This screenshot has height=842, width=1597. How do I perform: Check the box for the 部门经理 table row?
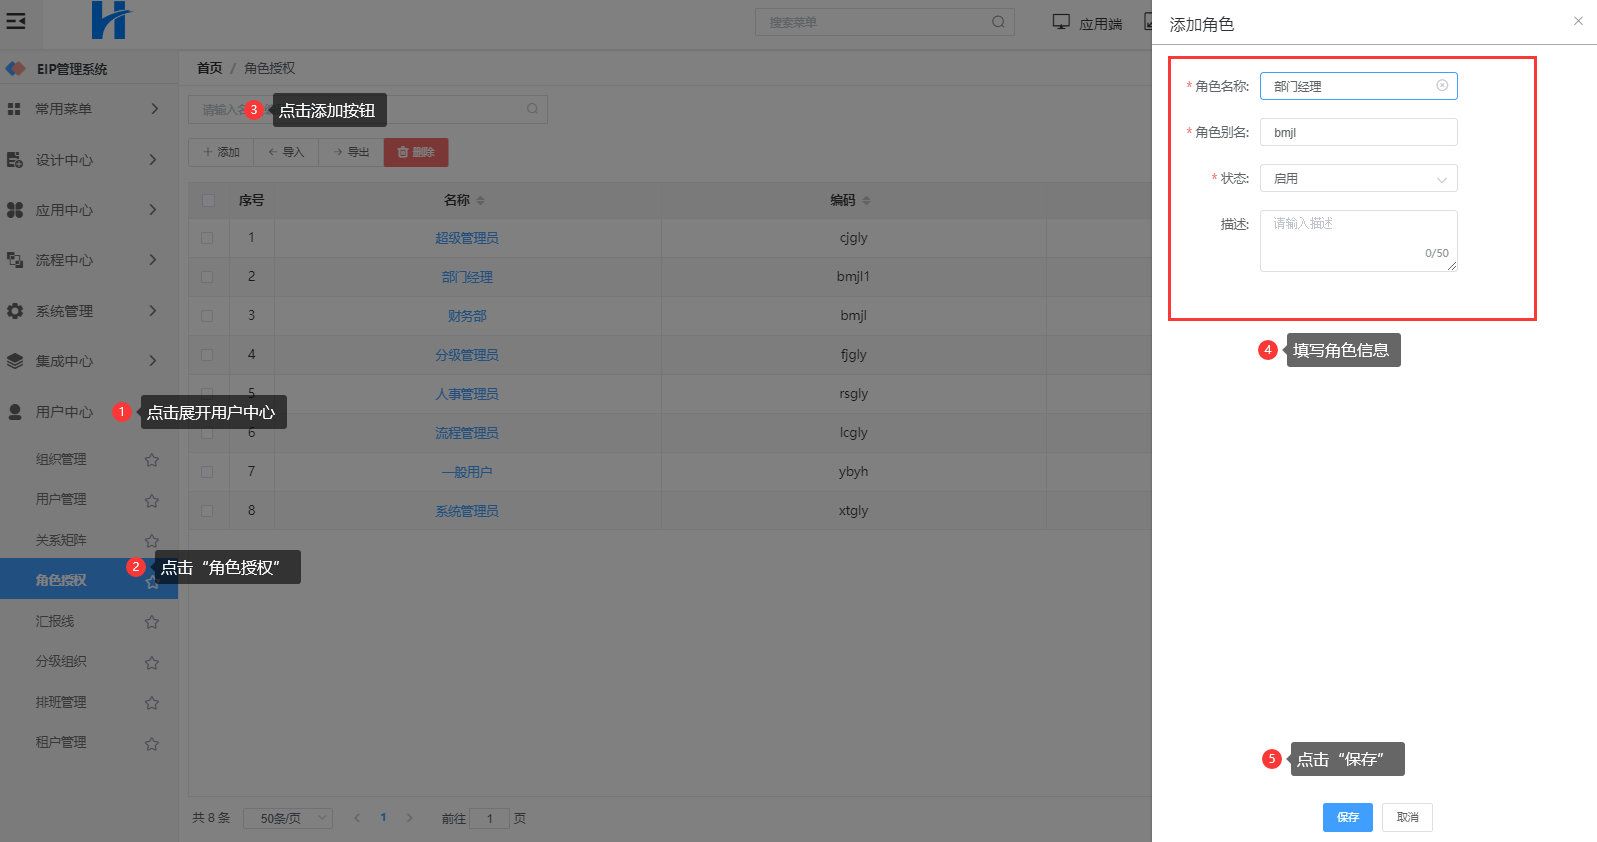click(x=207, y=277)
